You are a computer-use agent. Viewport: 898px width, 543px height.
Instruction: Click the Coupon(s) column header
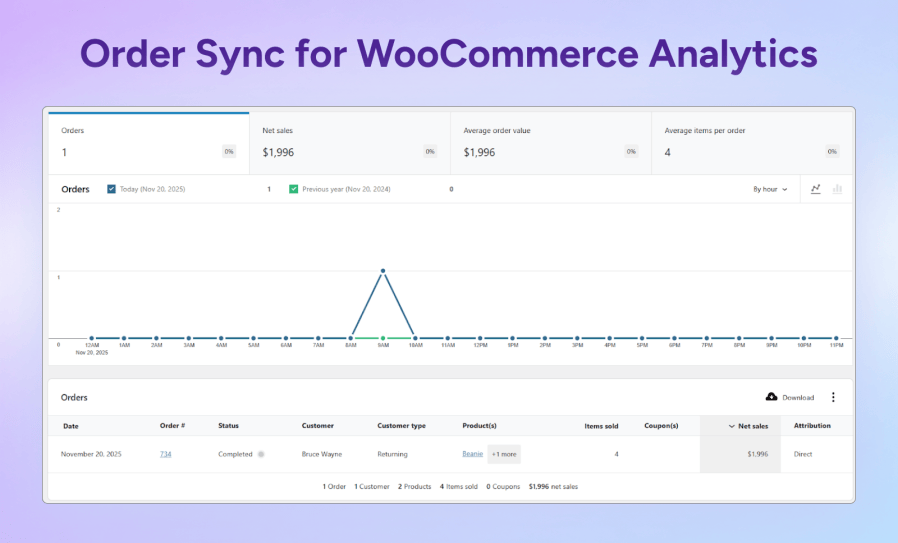point(661,426)
